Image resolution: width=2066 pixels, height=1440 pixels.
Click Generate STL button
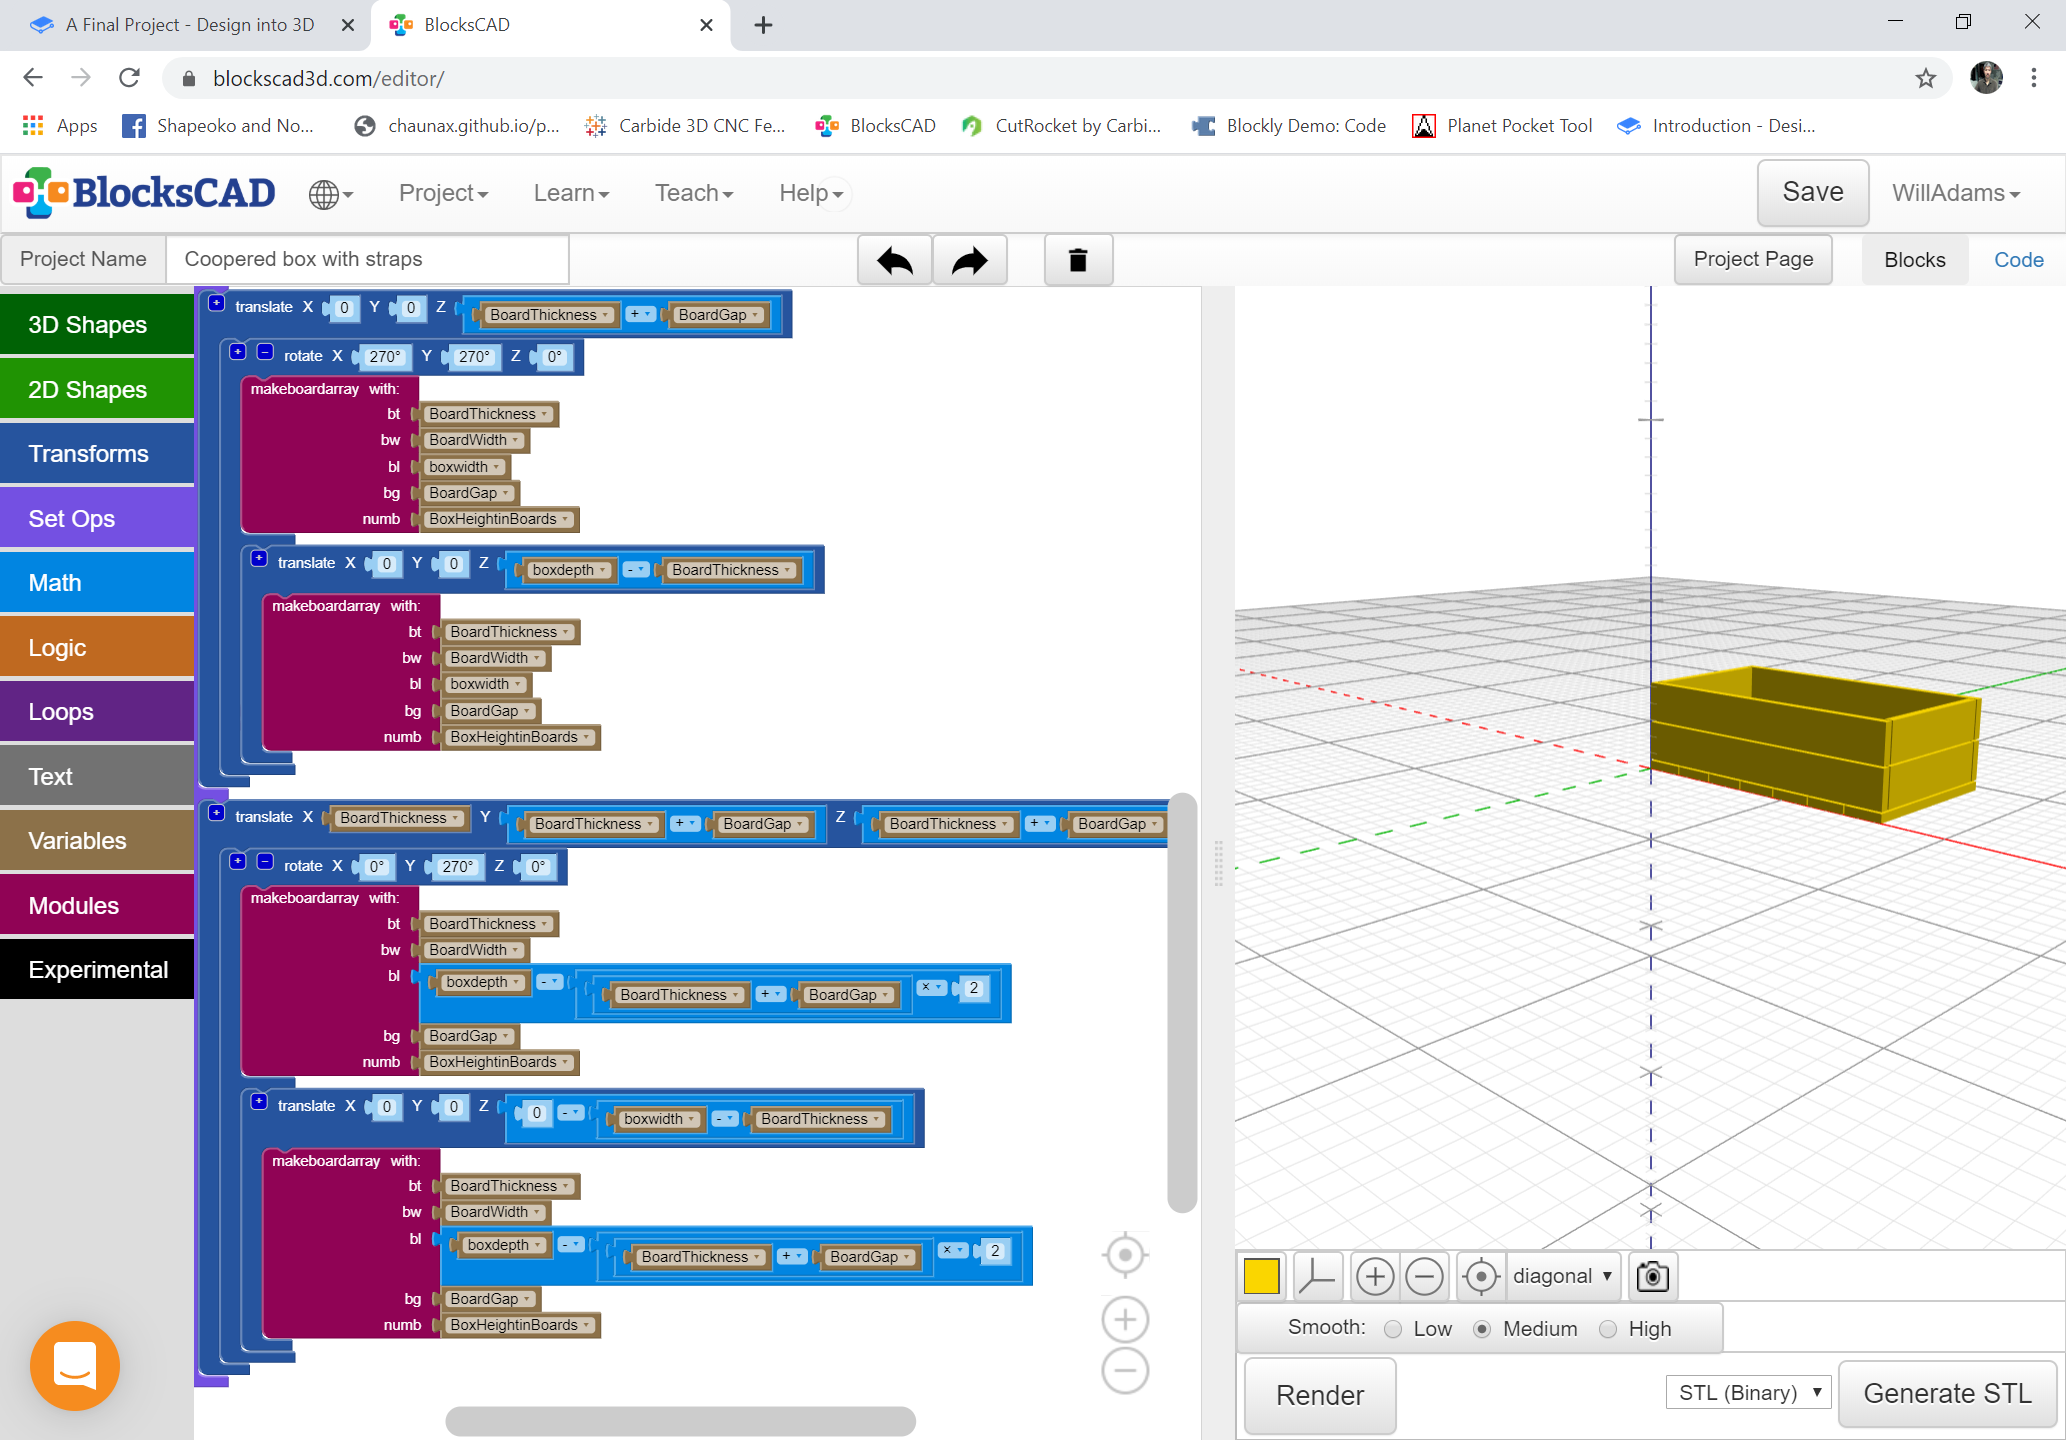click(x=1947, y=1394)
